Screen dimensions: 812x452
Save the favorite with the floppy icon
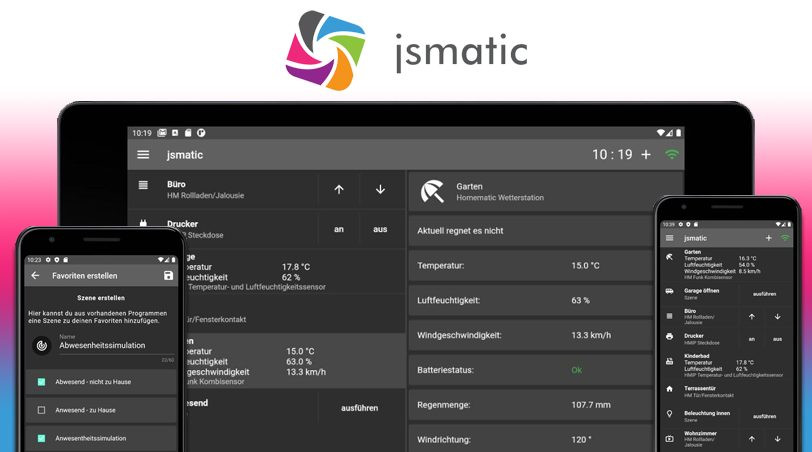click(168, 275)
